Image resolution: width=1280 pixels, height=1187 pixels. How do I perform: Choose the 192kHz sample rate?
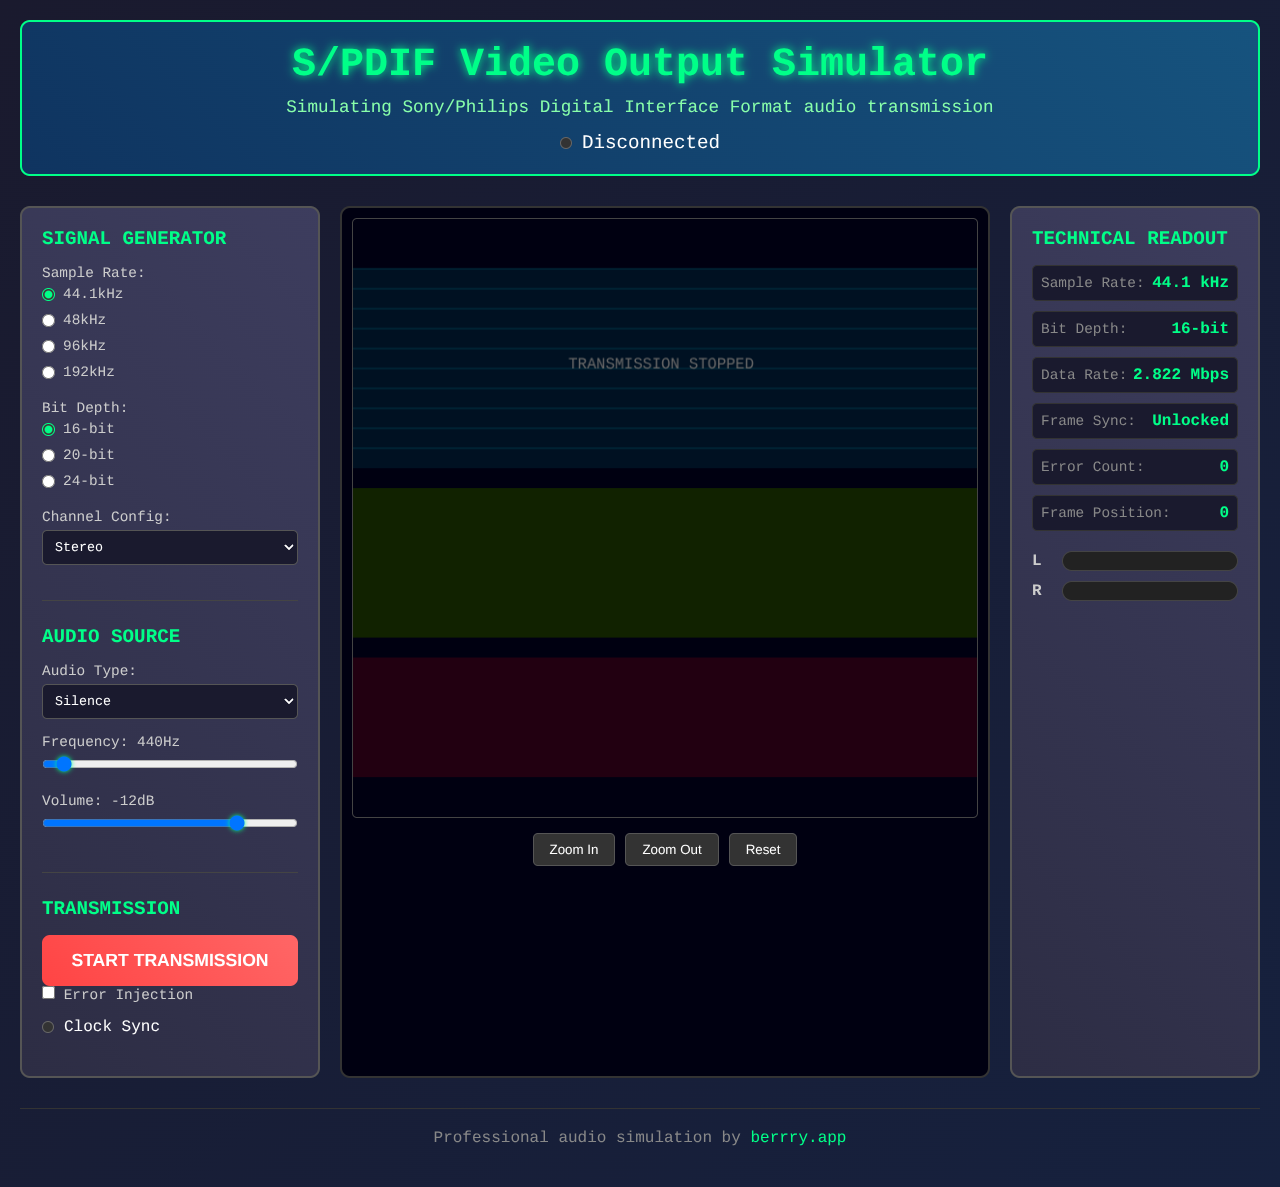point(48,372)
